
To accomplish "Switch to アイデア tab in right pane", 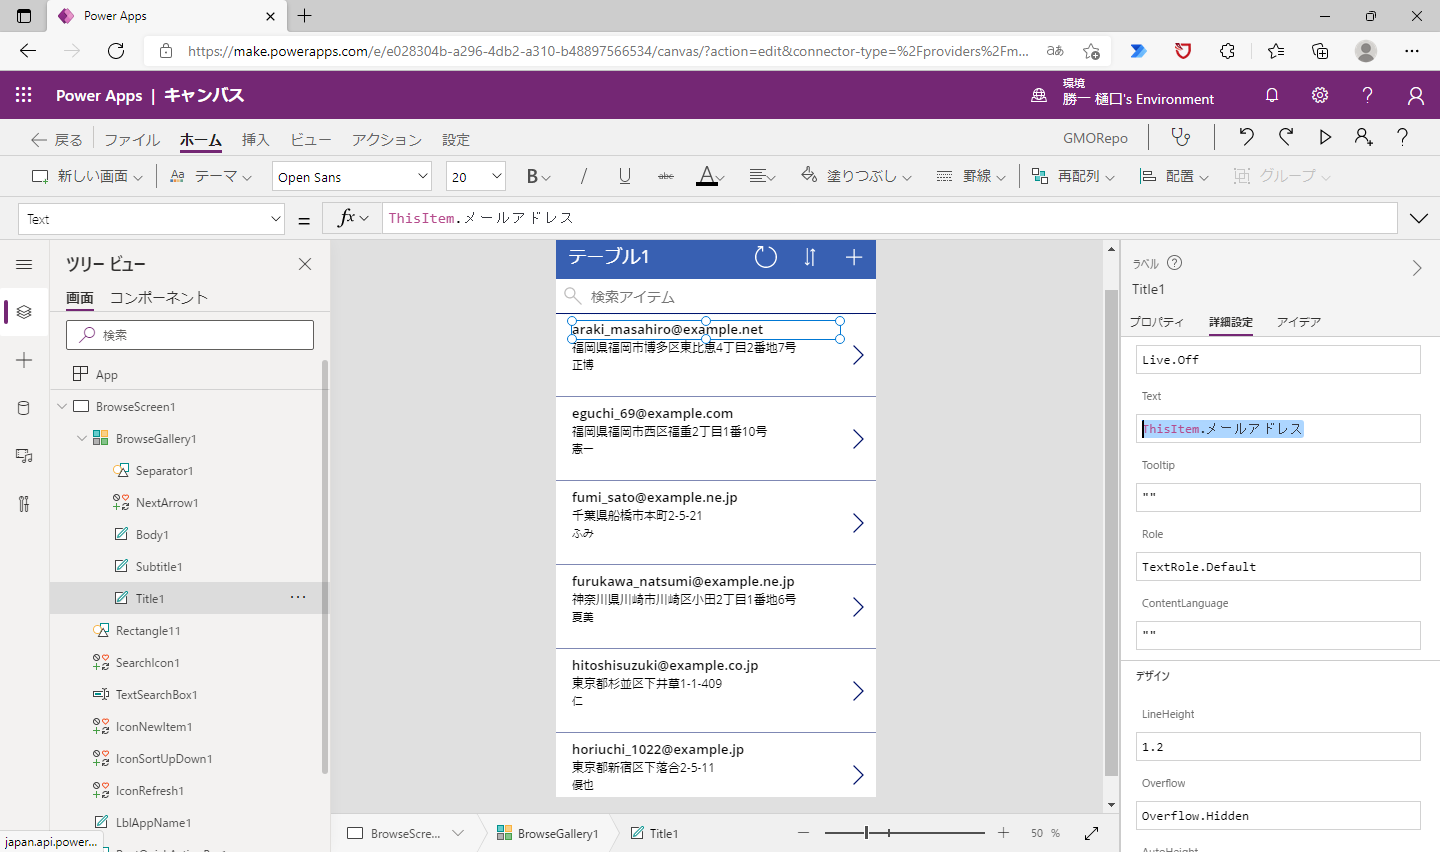I will [x=1299, y=322].
